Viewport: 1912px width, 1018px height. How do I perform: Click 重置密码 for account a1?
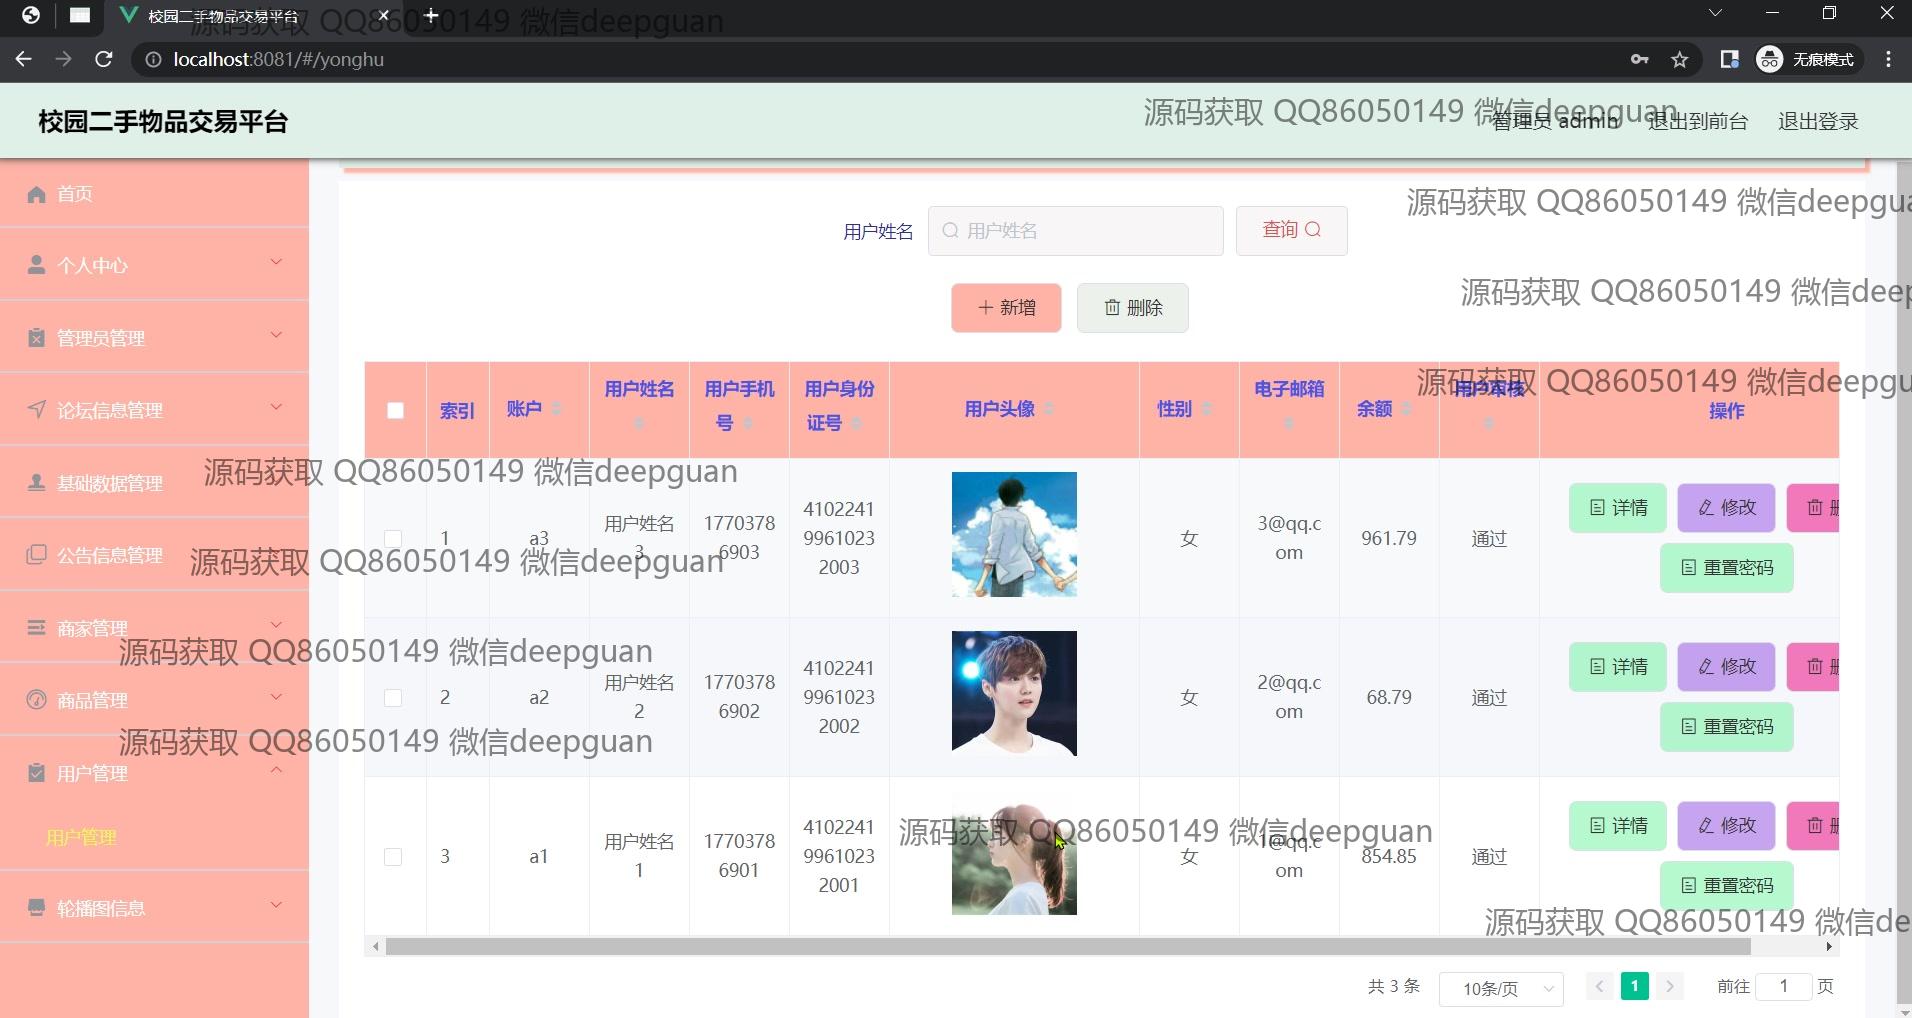[1727, 886]
